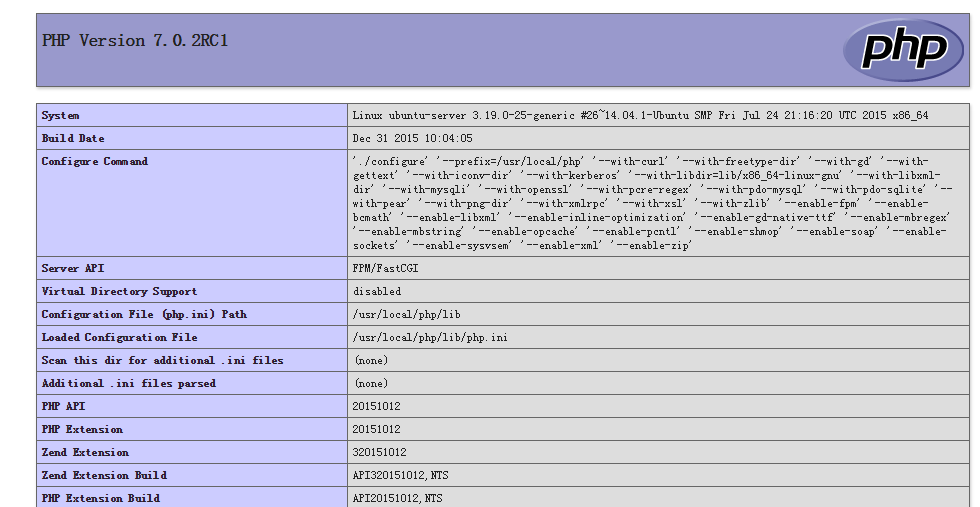Screen dimensions: 980x507
Task: Click the 'disabled' value for Virtual Directory
Action: [x=377, y=291]
